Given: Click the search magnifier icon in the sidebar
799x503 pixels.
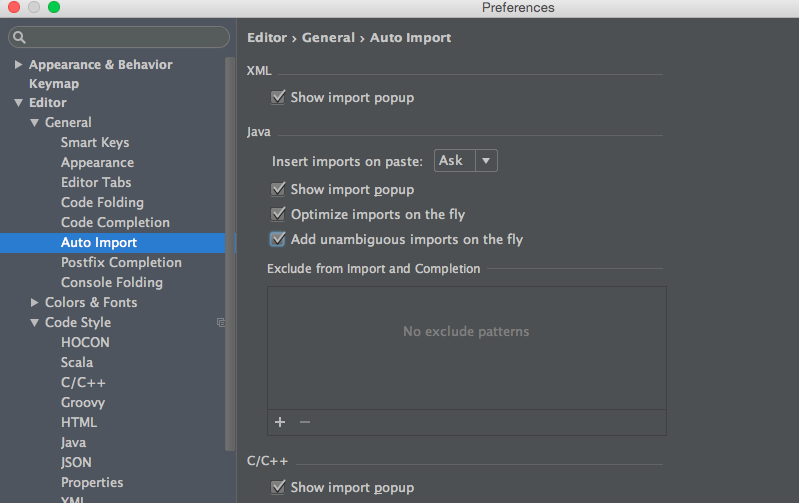Looking at the screenshot, I should 20,38.
